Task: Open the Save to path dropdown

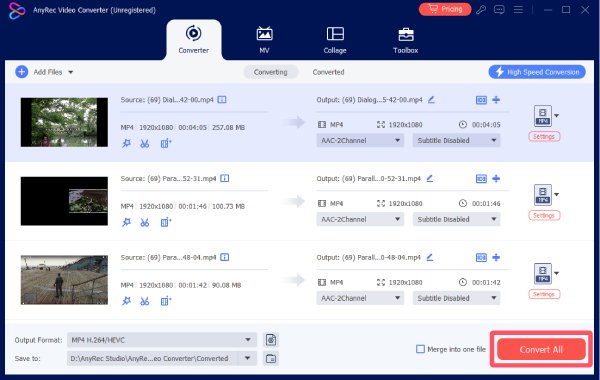Action: point(162,359)
